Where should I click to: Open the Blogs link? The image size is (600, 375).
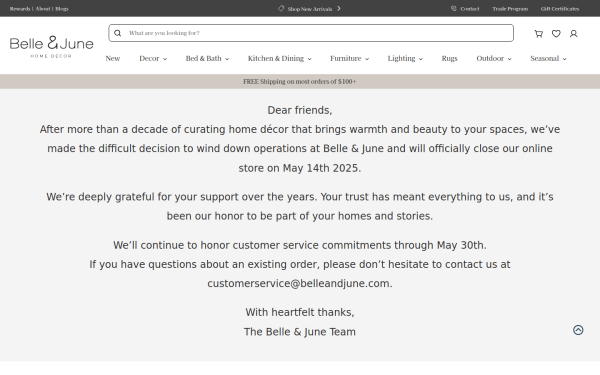click(x=62, y=8)
